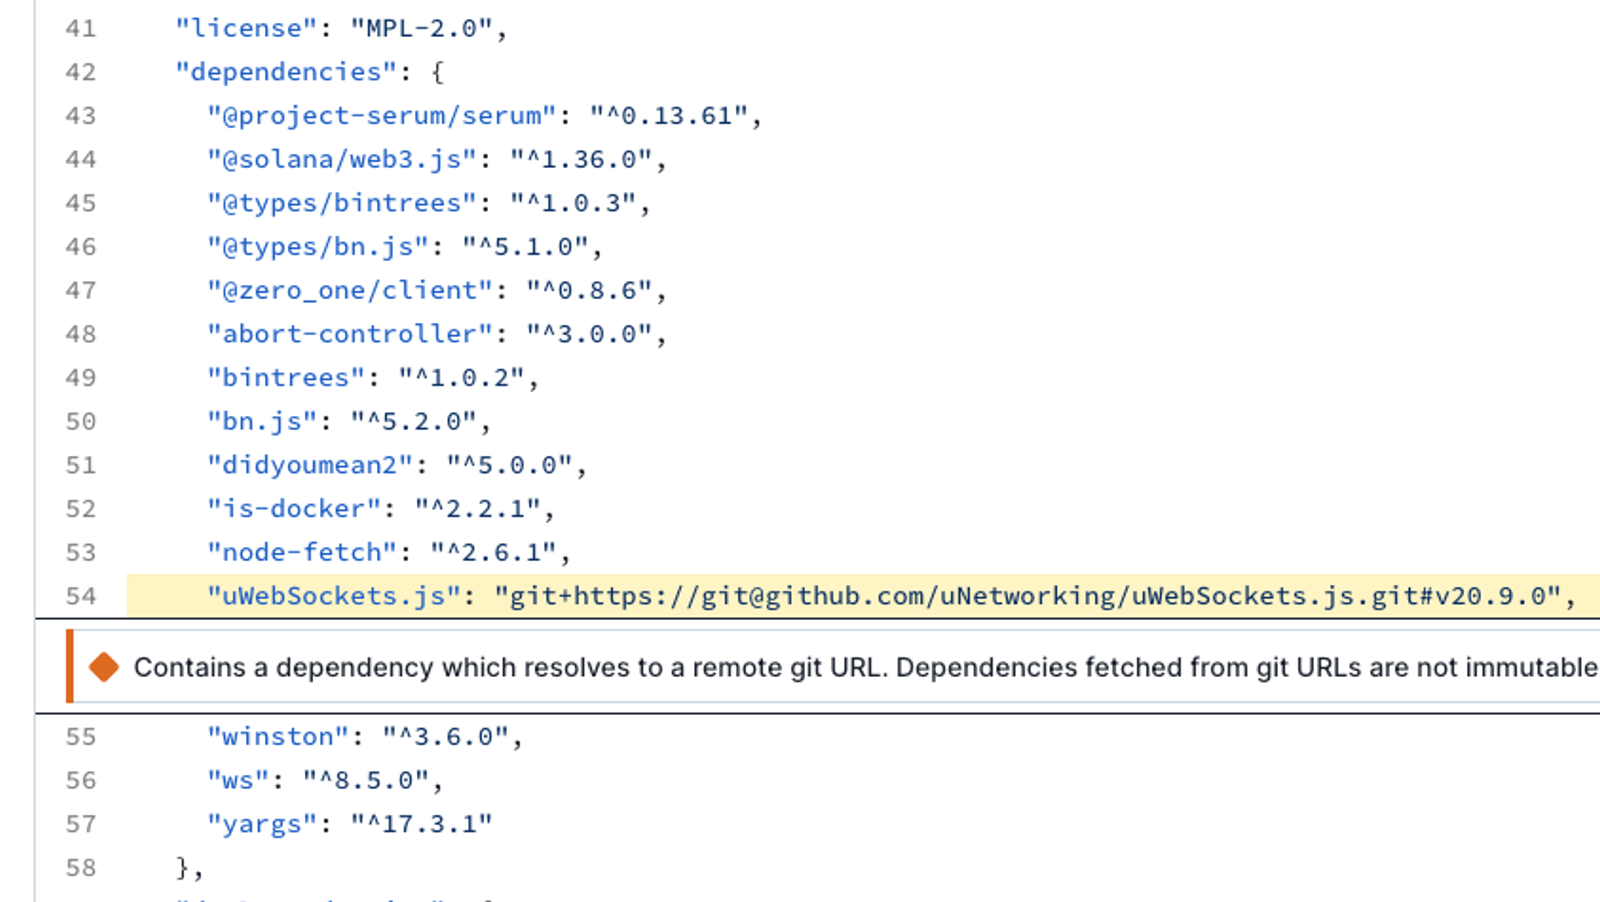This screenshot has height=902, width=1600.
Task: Click the uWebSockets git+https URL value
Action: pos(1028,596)
